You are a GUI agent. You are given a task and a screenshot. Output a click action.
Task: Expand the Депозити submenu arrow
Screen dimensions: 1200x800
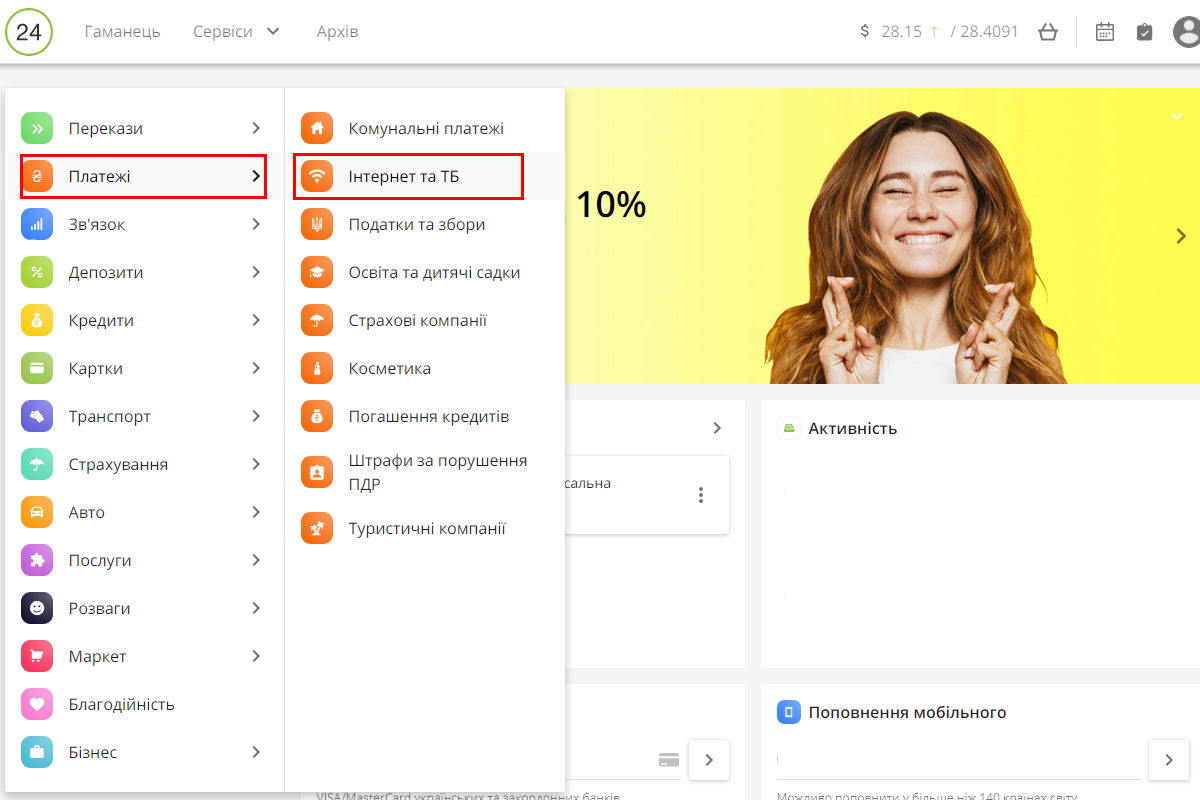[256, 272]
